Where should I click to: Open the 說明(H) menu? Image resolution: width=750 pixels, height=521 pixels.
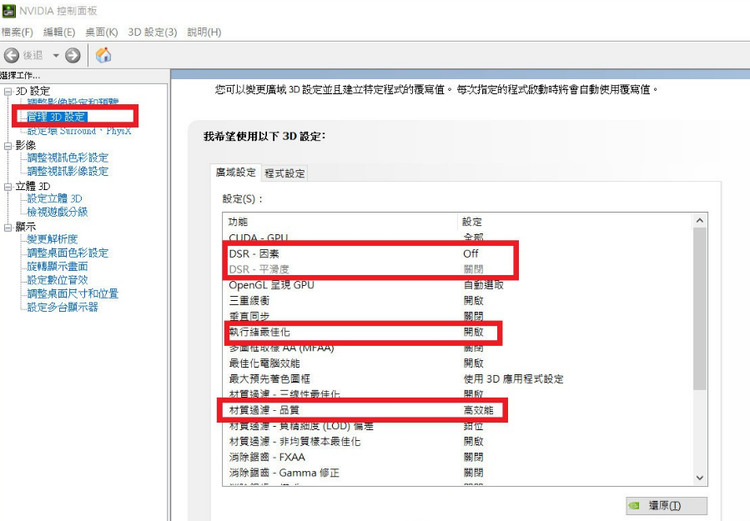pyautogui.click(x=204, y=32)
